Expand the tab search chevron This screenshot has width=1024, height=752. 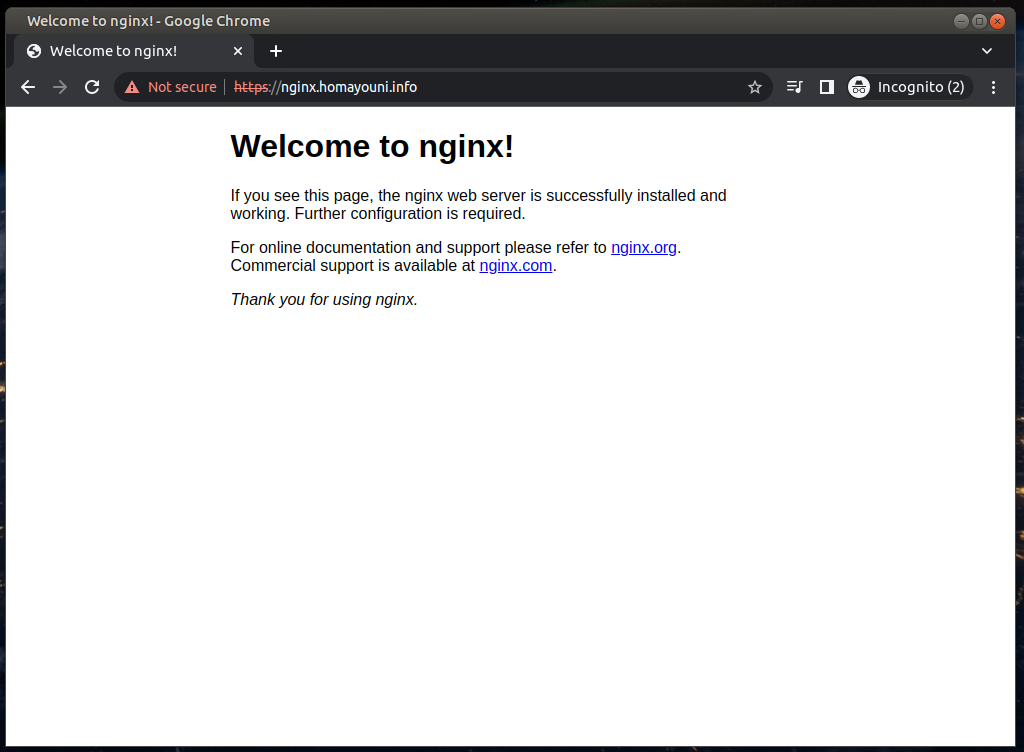(987, 51)
